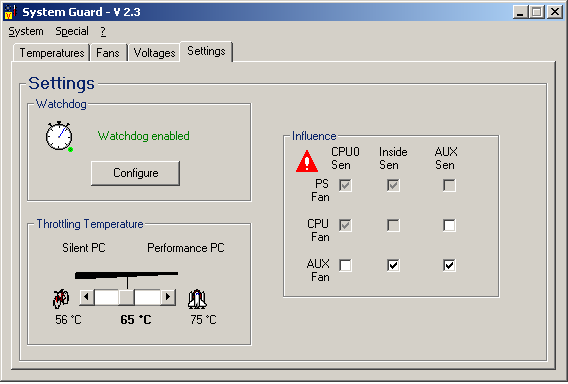Click the Silent PC label

(84, 248)
